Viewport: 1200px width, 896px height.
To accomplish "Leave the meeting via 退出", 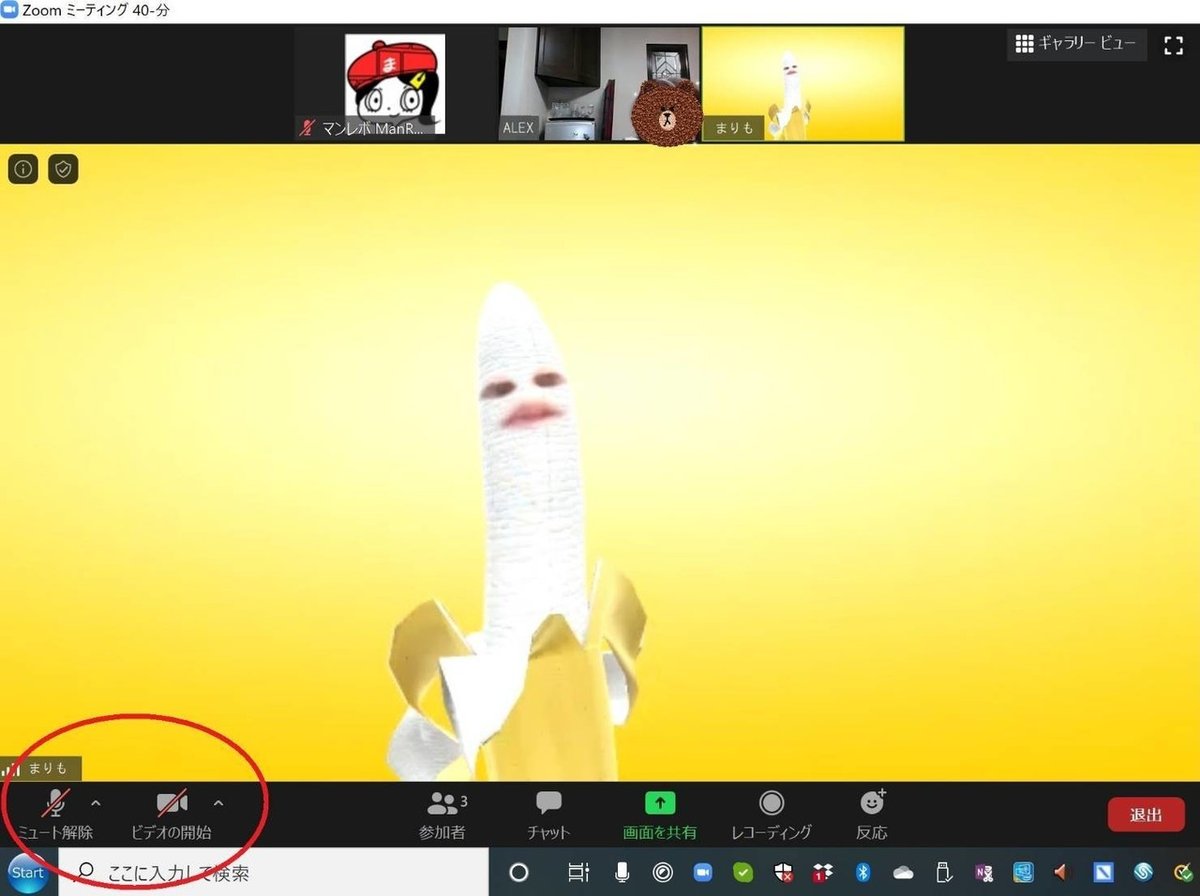I will 1146,814.
